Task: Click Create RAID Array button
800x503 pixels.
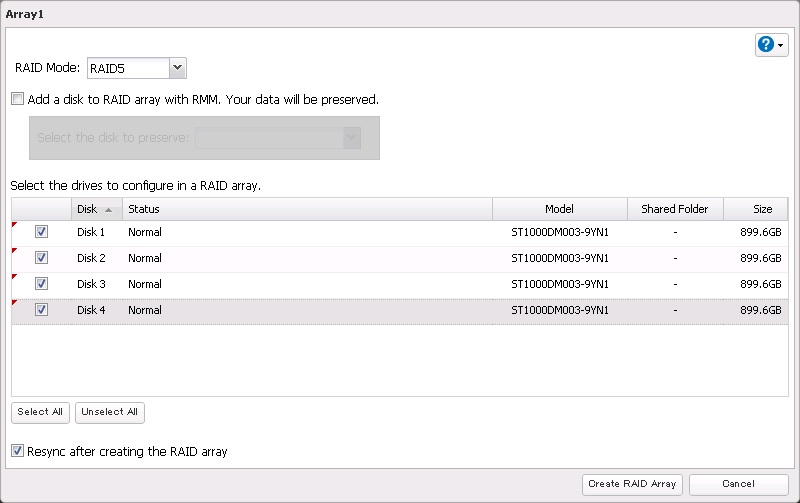Action: pyautogui.click(x=632, y=484)
